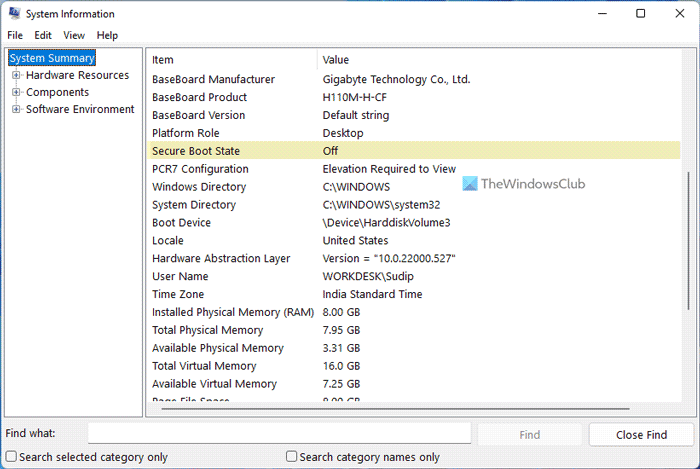Expand the Components tree node

coord(17,92)
